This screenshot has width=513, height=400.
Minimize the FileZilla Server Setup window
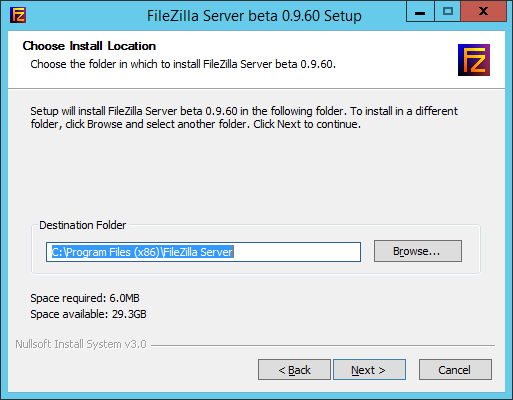click(x=420, y=12)
